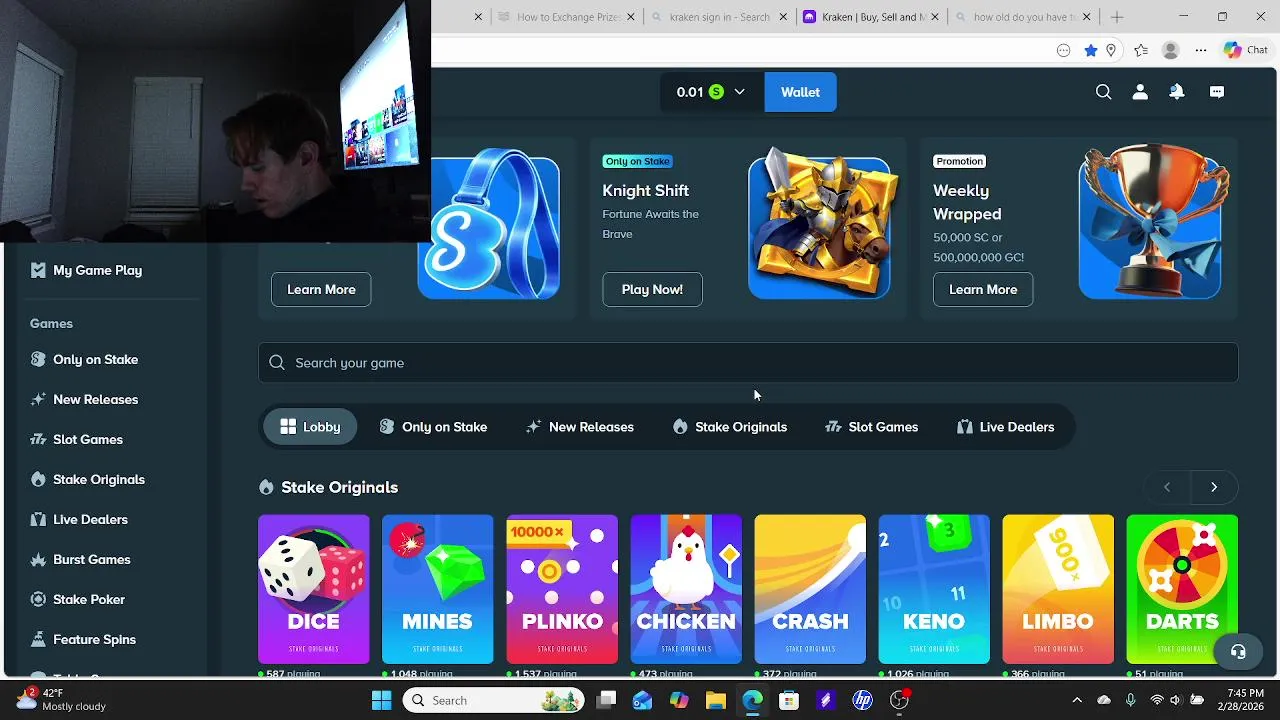Open the site search magnifier icon

[1103, 92]
